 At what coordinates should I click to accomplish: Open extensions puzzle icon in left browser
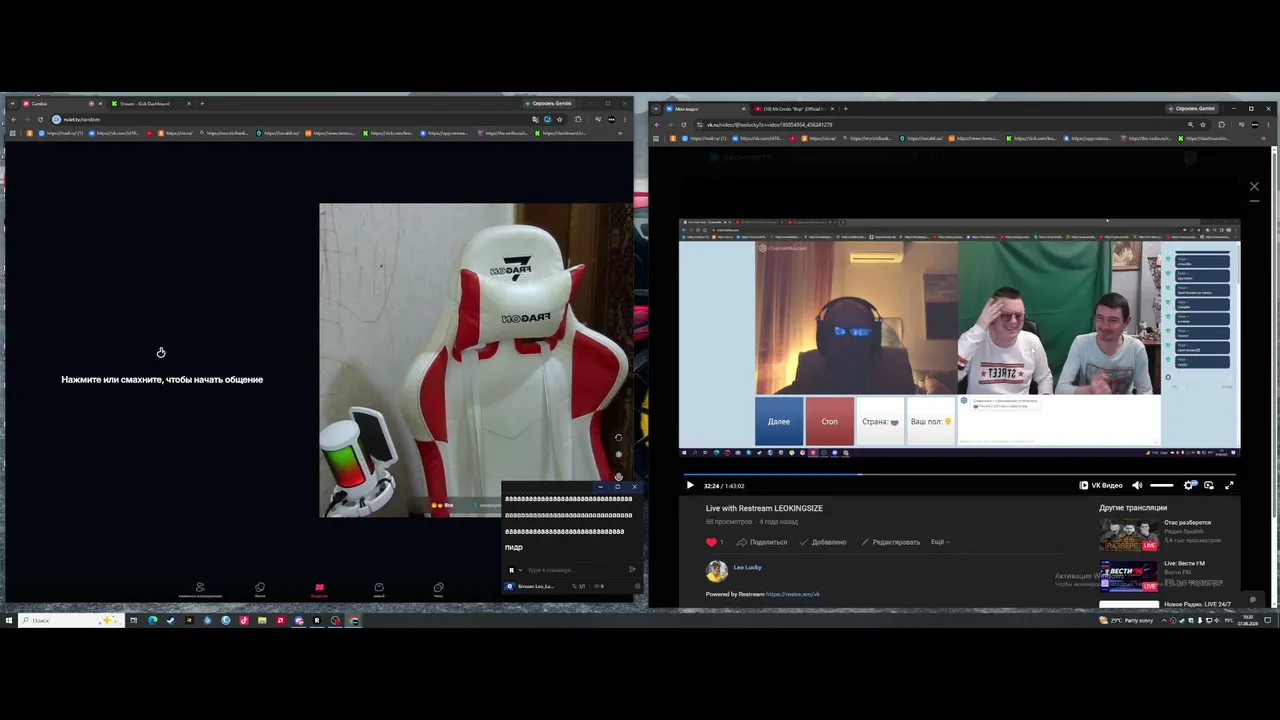[x=578, y=119]
